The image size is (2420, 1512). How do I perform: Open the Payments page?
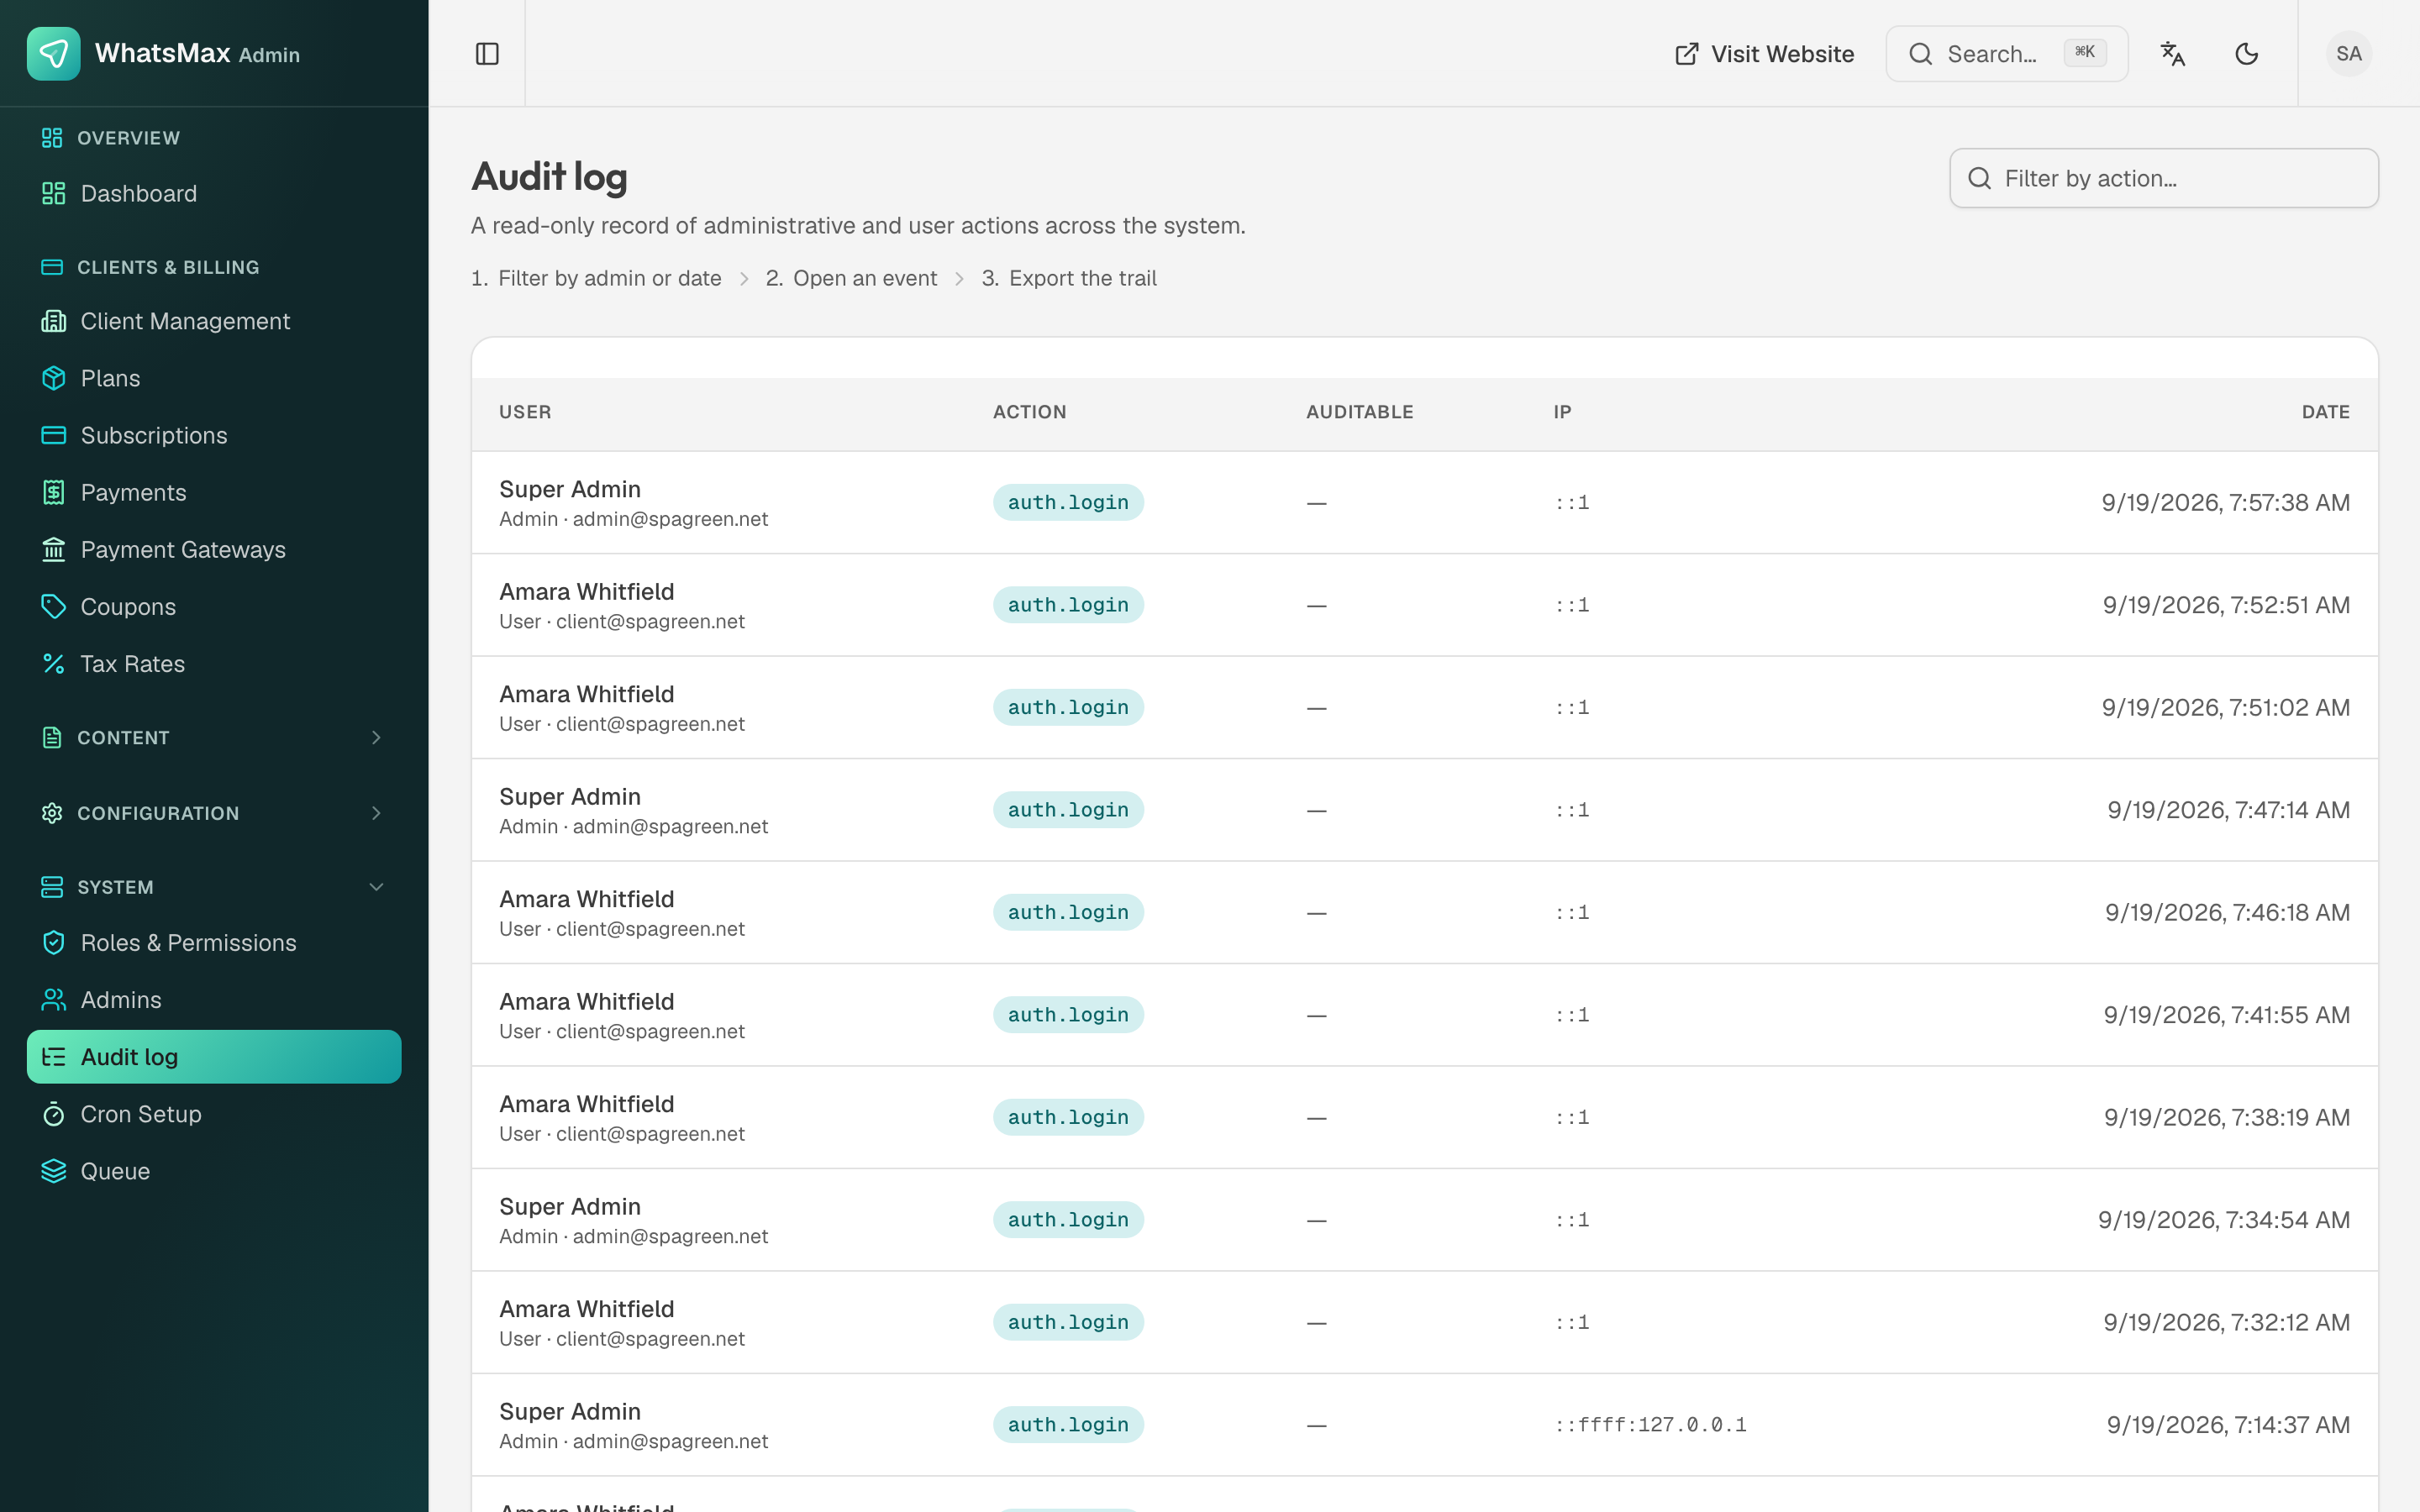pyautogui.click(x=214, y=492)
